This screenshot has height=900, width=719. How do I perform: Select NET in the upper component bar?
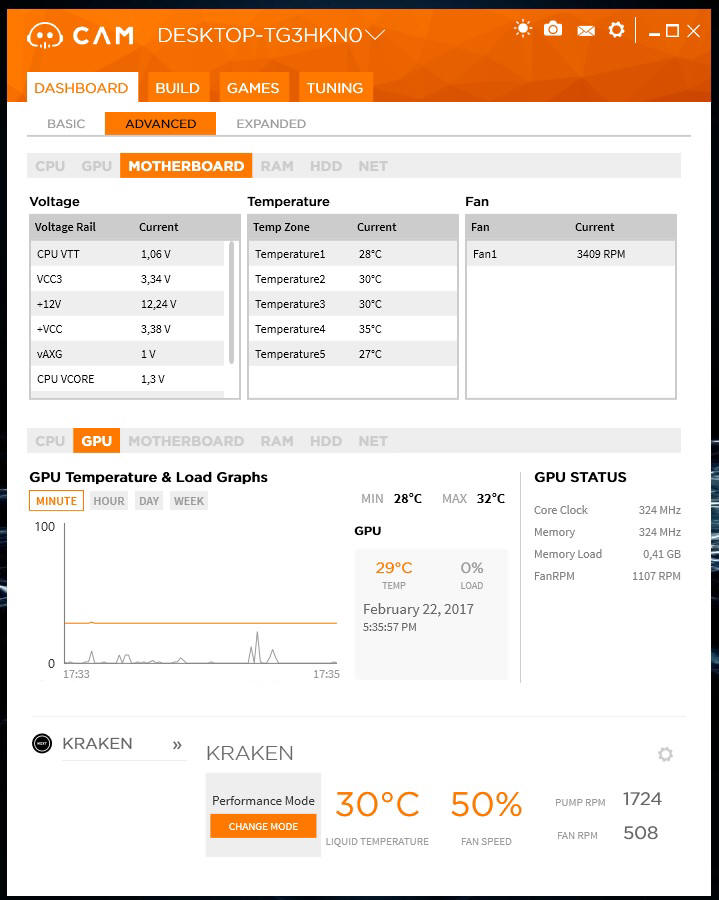pyautogui.click(x=373, y=166)
